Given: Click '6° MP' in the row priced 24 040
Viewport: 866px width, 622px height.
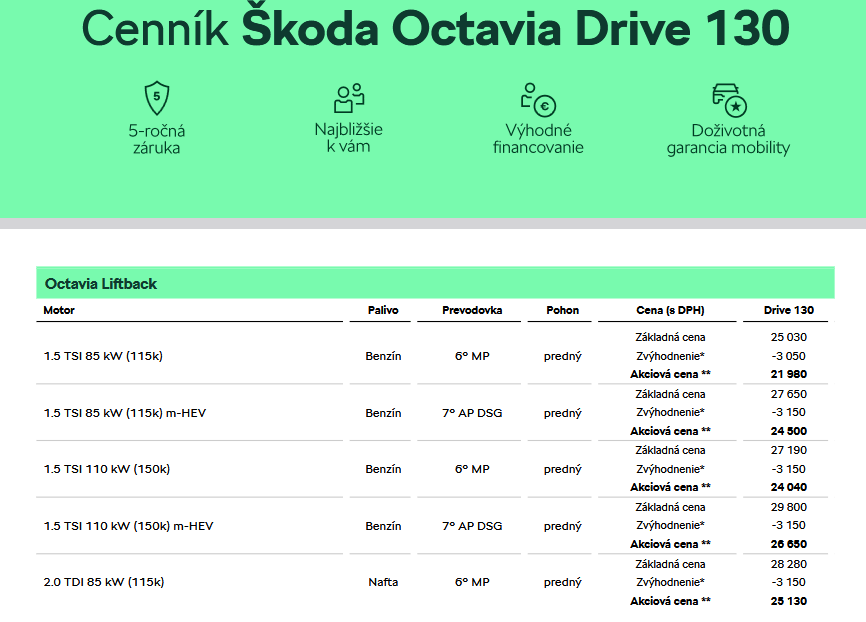Looking at the screenshot, I should (x=472, y=469).
